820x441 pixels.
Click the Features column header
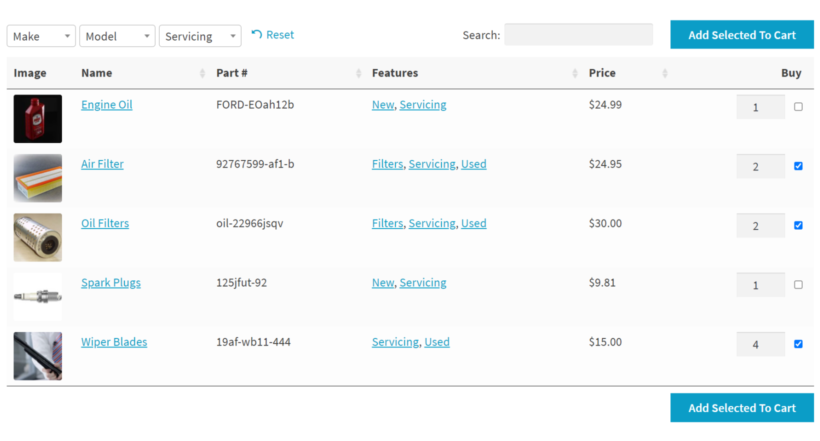click(x=395, y=73)
